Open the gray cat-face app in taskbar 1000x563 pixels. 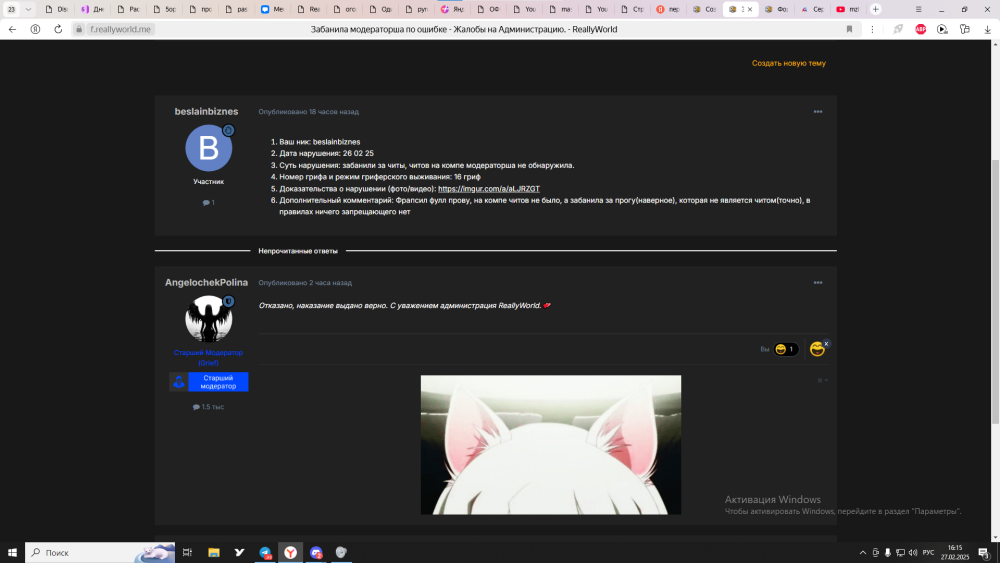point(341,552)
